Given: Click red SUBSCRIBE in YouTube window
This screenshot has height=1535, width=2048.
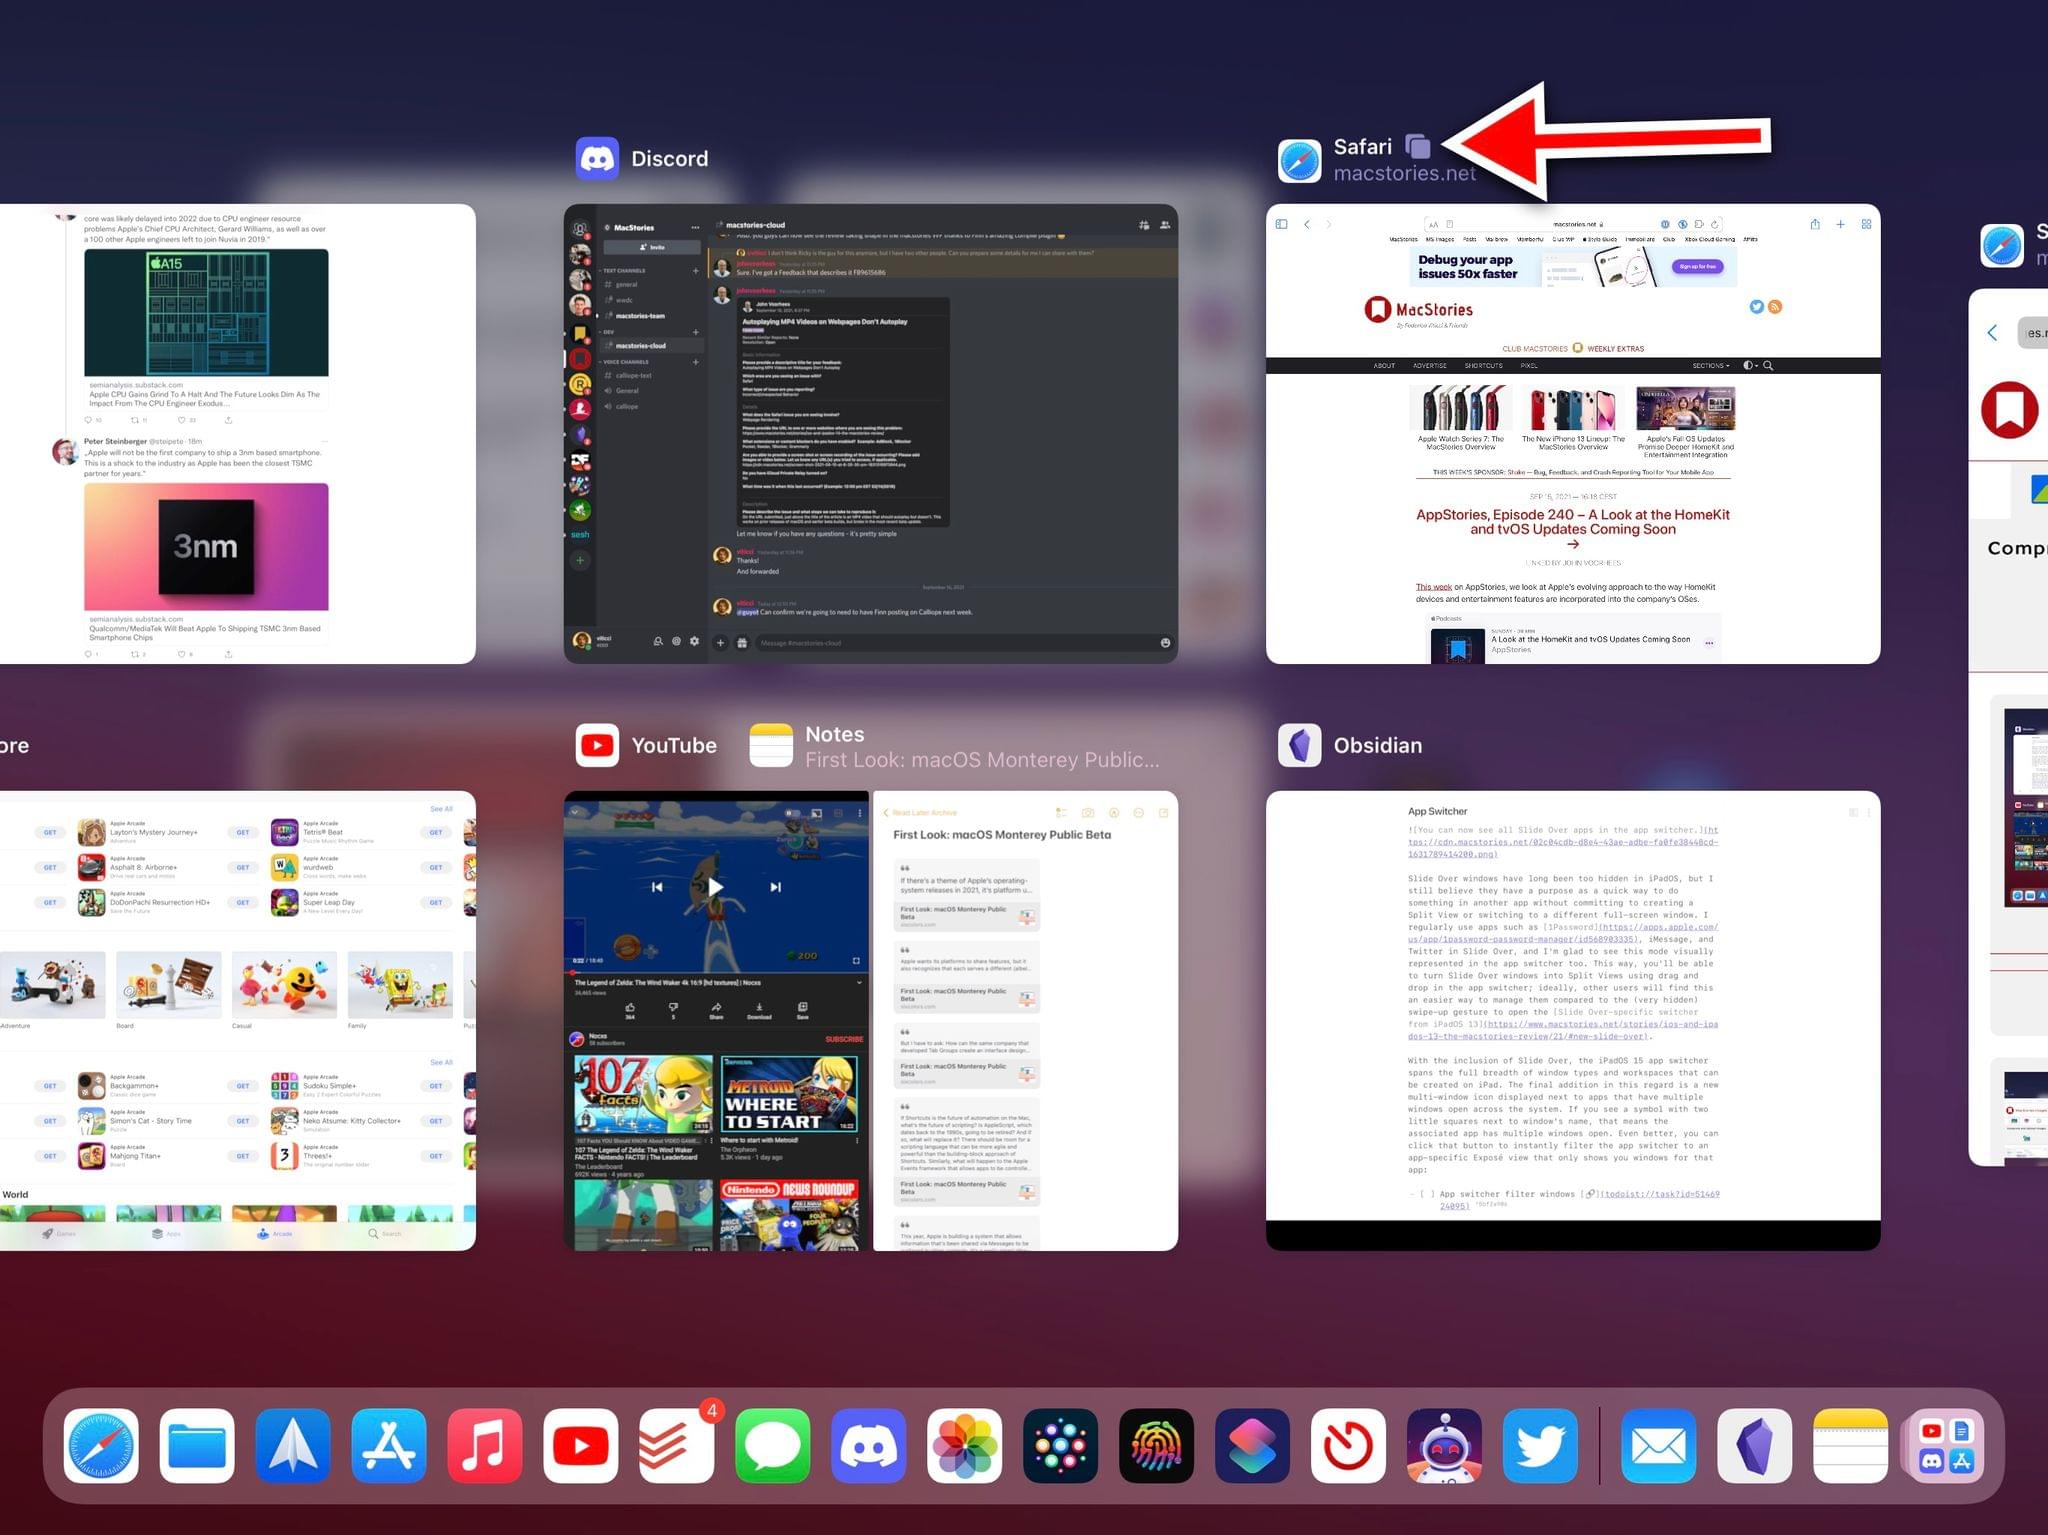Looking at the screenshot, I should click(x=844, y=1039).
